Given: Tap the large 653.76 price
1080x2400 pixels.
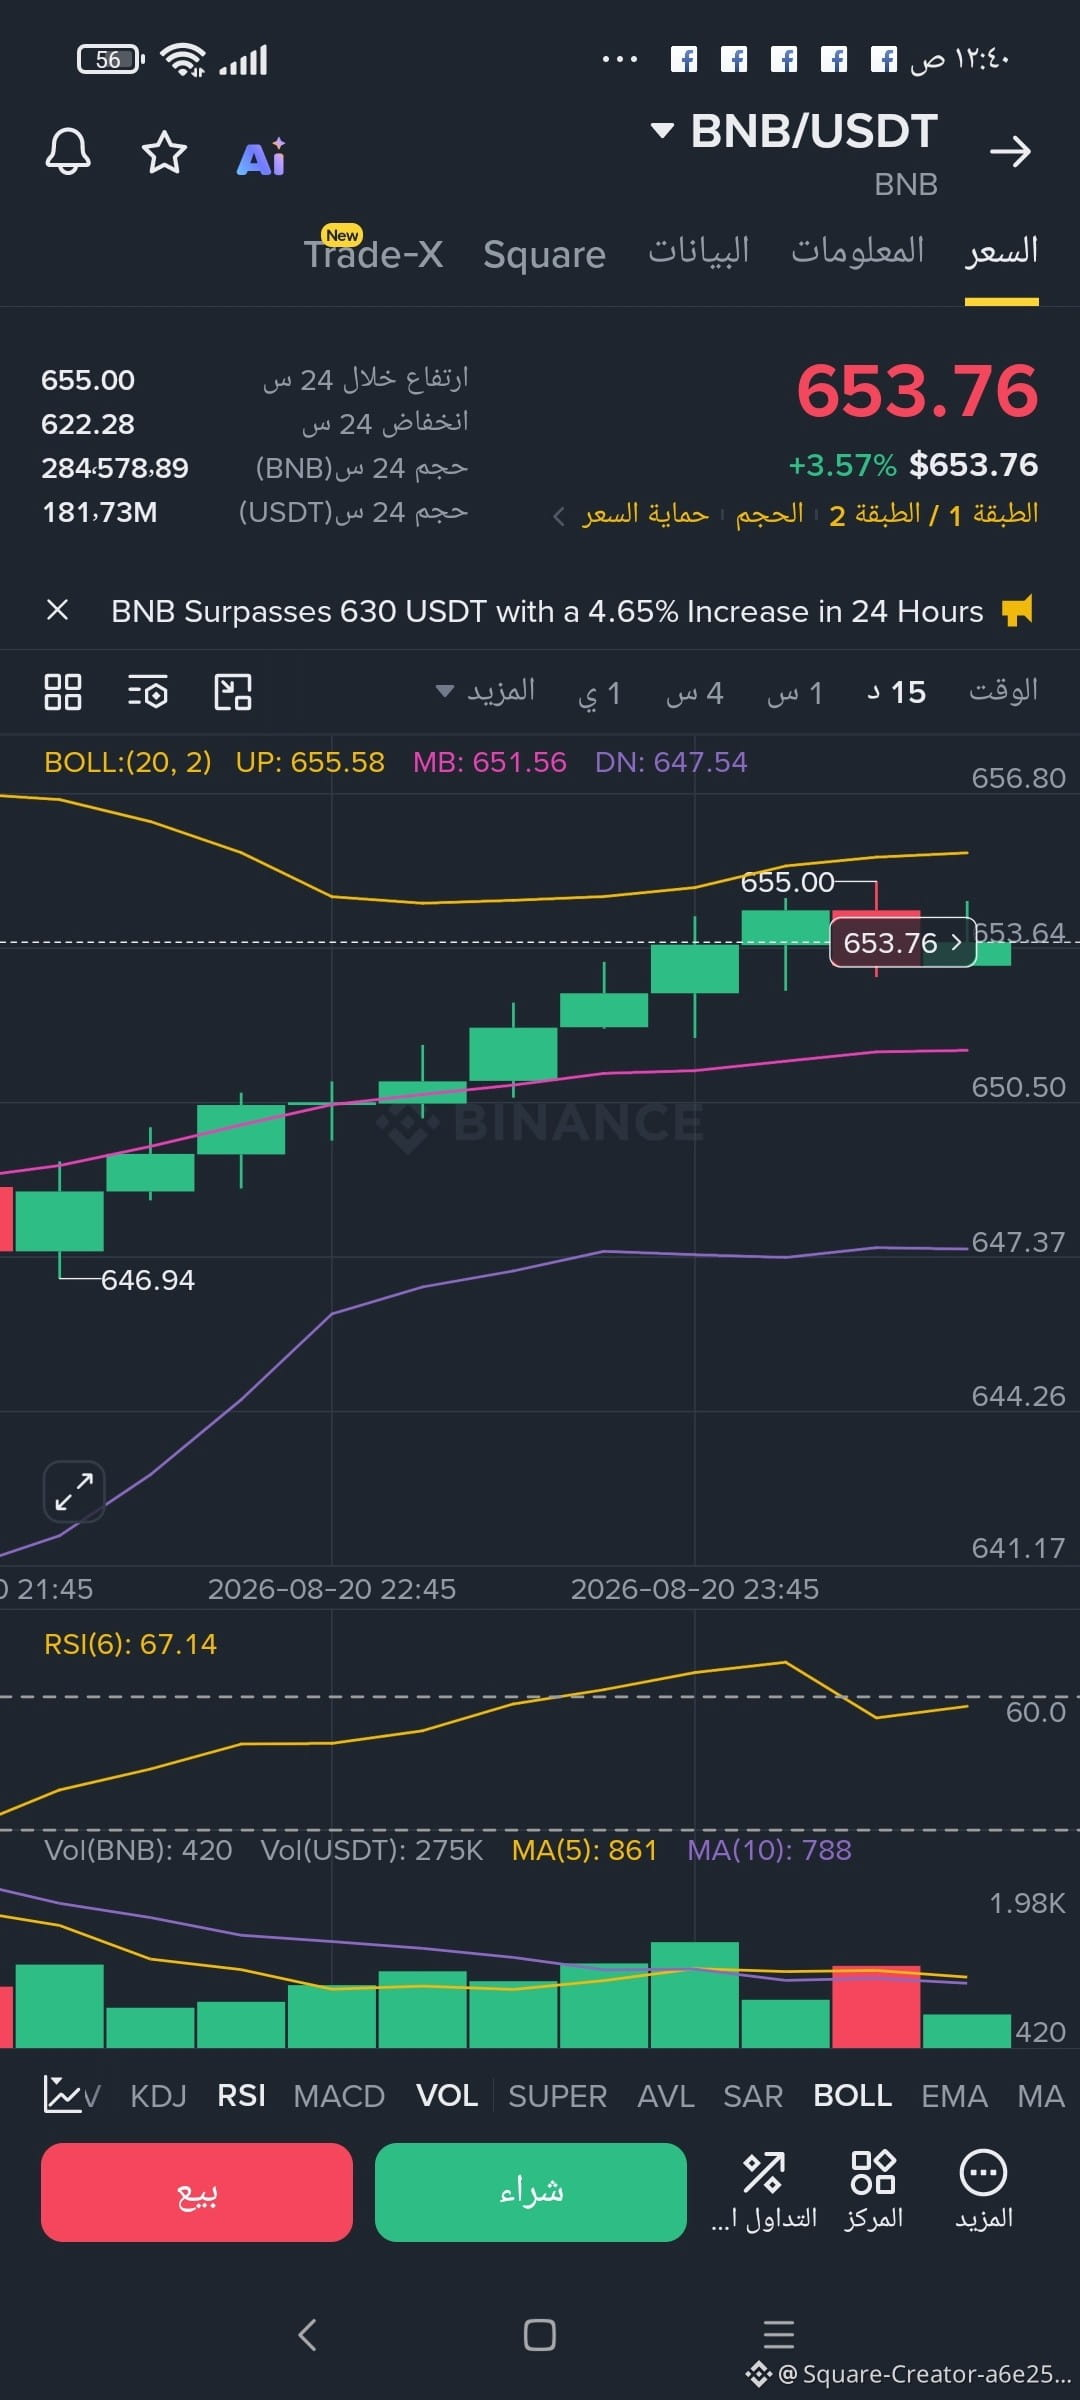Looking at the screenshot, I should click(917, 390).
